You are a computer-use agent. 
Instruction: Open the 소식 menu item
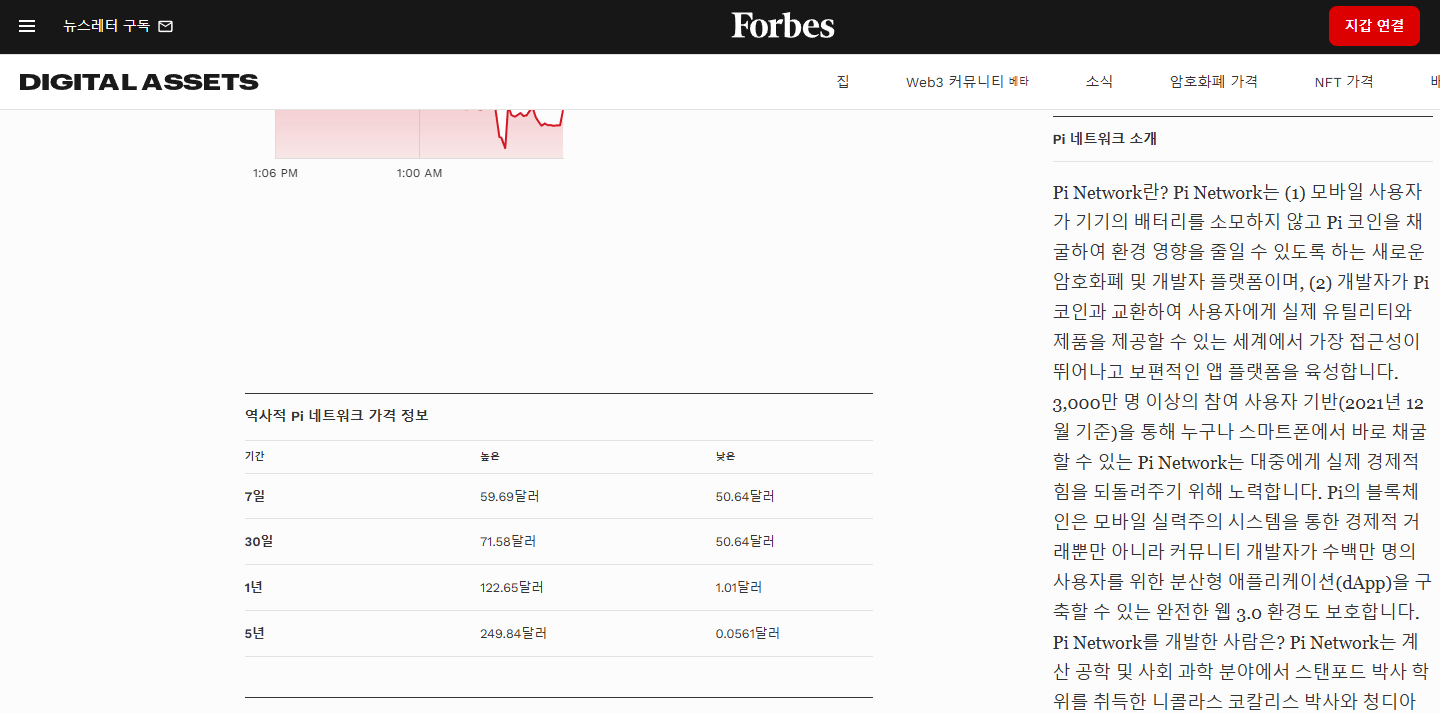pos(1099,82)
